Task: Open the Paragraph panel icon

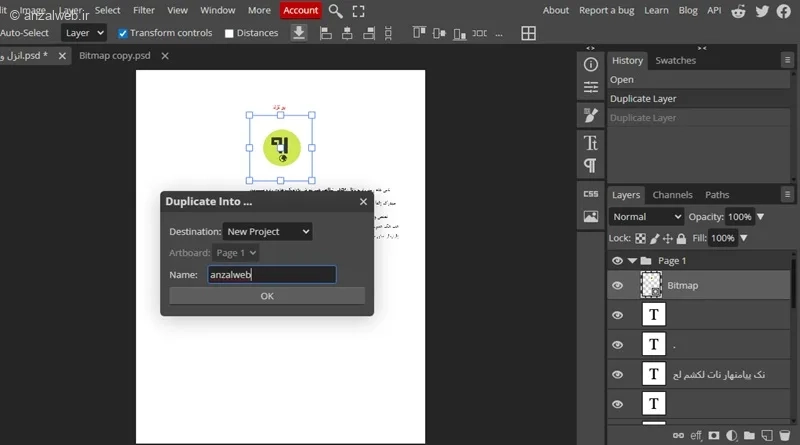Action: (591, 165)
